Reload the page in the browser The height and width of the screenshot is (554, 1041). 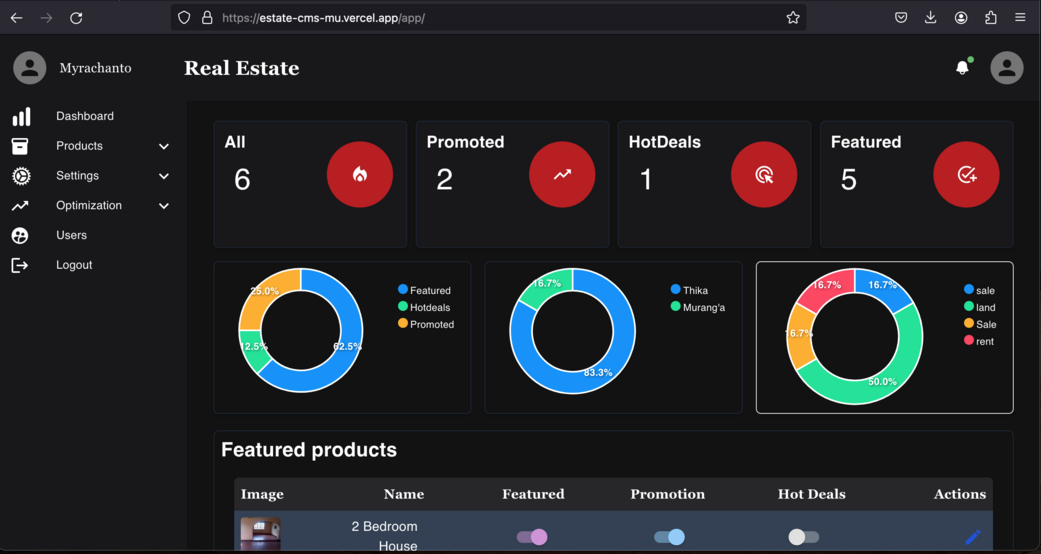[x=76, y=17]
